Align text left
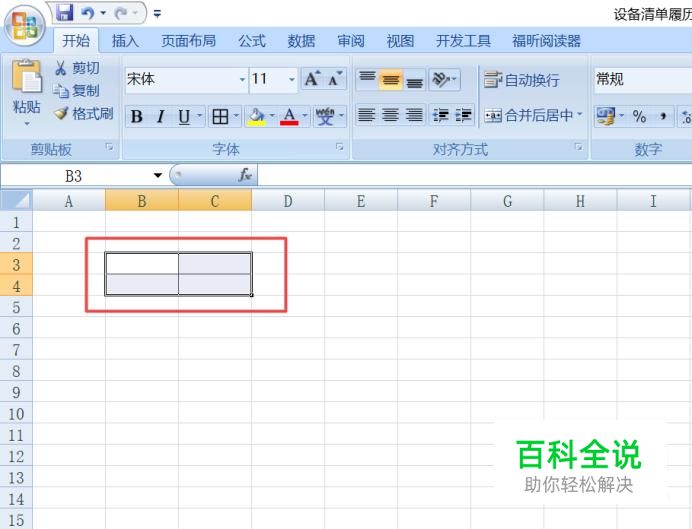Image resolution: width=692 pixels, height=529 pixels. pos(367,116)
